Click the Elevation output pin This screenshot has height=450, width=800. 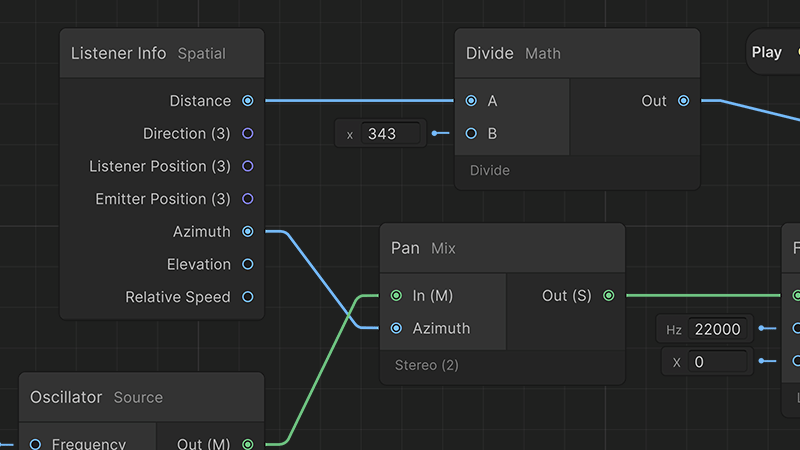tap(247, 264)
